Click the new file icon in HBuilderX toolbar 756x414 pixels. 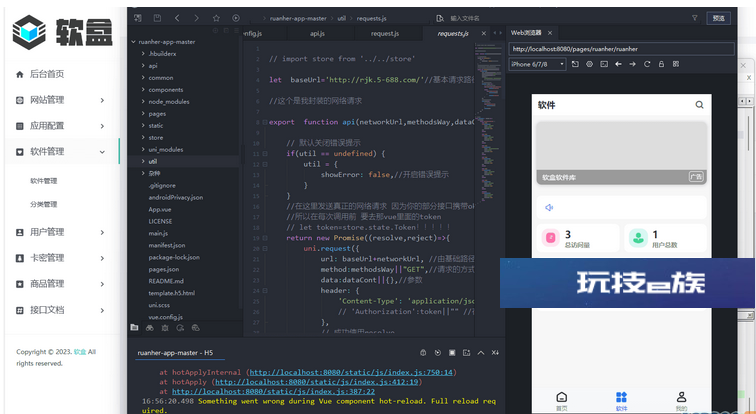tap(138, 18)
